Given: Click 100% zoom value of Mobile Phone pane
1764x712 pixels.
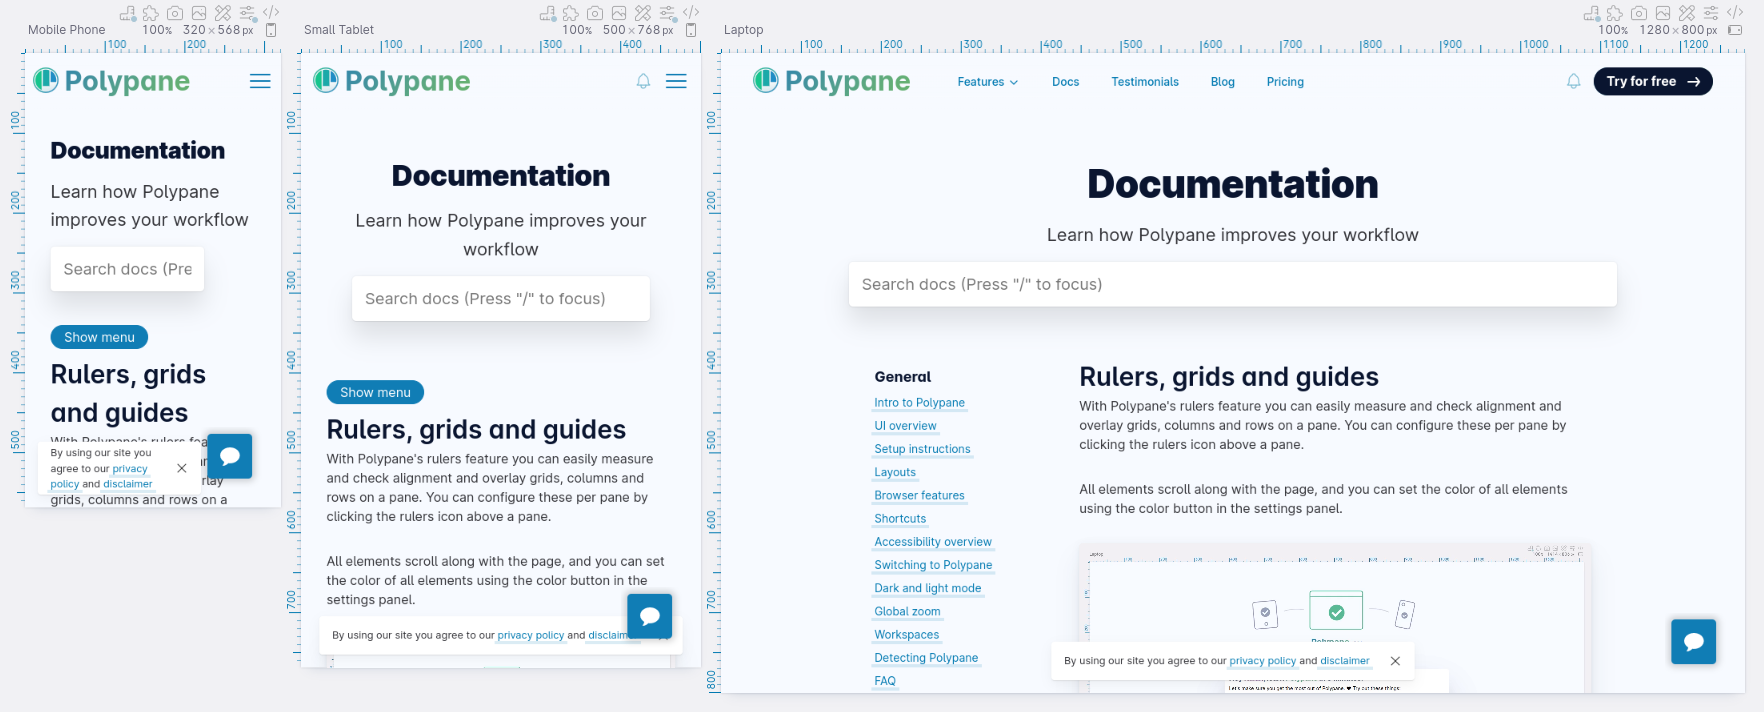Looking at the screenshot, I should (157, 30).
